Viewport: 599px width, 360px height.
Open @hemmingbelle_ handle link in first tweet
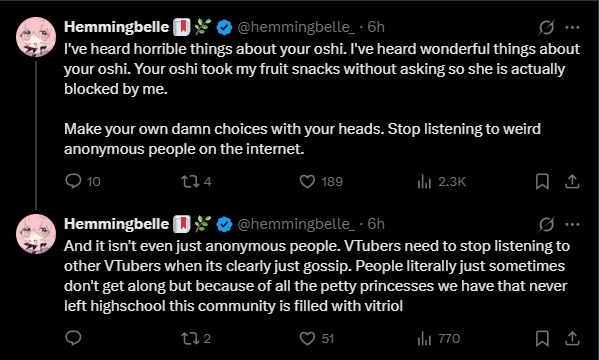[x=296, y=27]
